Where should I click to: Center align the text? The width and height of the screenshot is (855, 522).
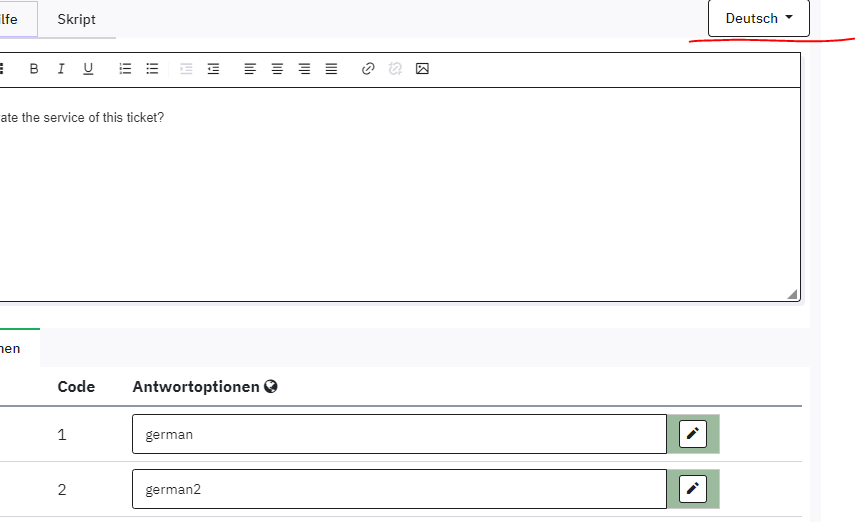pyautogui.click(x=277, y=69)
